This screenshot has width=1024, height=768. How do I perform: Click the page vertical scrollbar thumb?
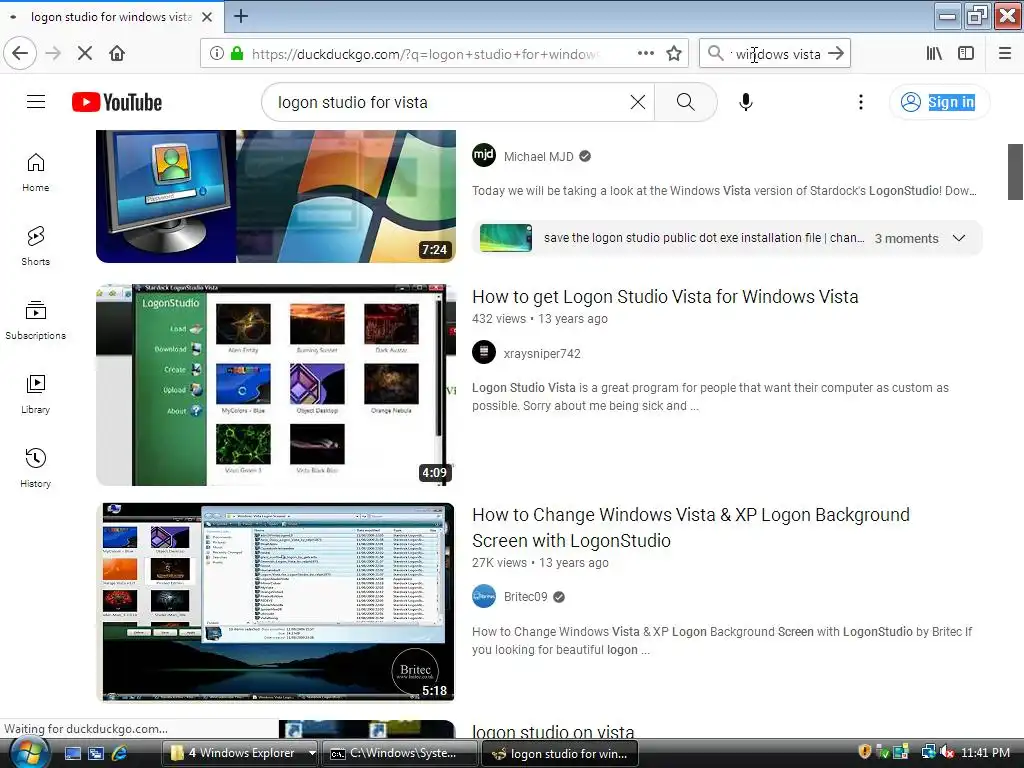(x=1015, y=172)
